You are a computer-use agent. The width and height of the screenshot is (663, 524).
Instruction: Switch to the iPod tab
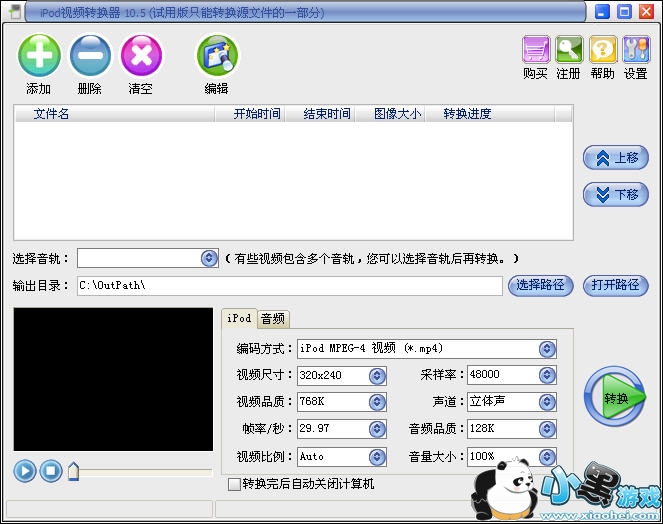tap(239, 318)
